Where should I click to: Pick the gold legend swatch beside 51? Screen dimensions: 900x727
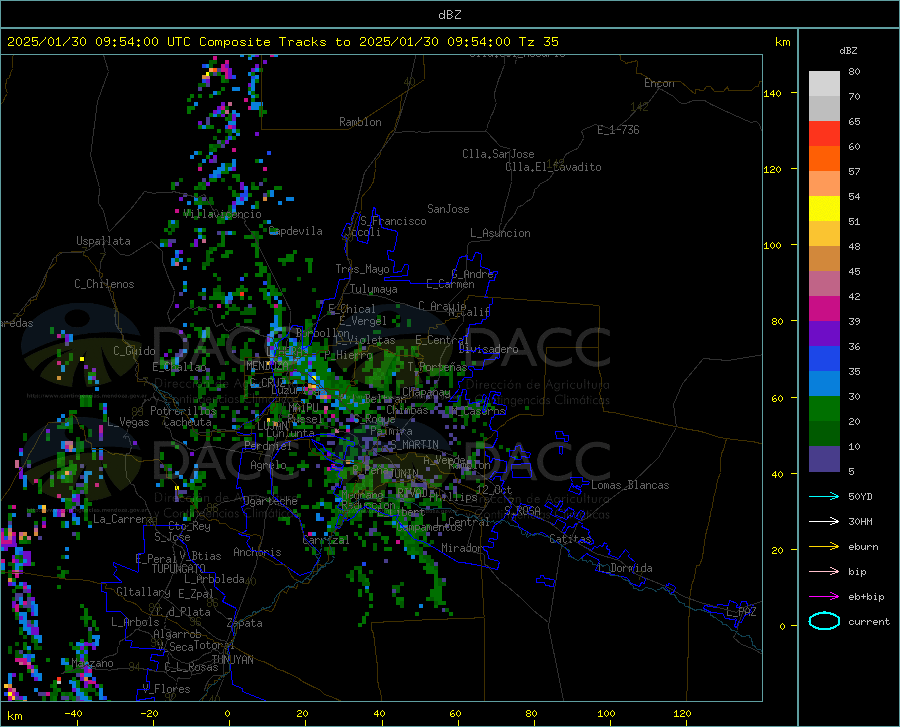824,234
